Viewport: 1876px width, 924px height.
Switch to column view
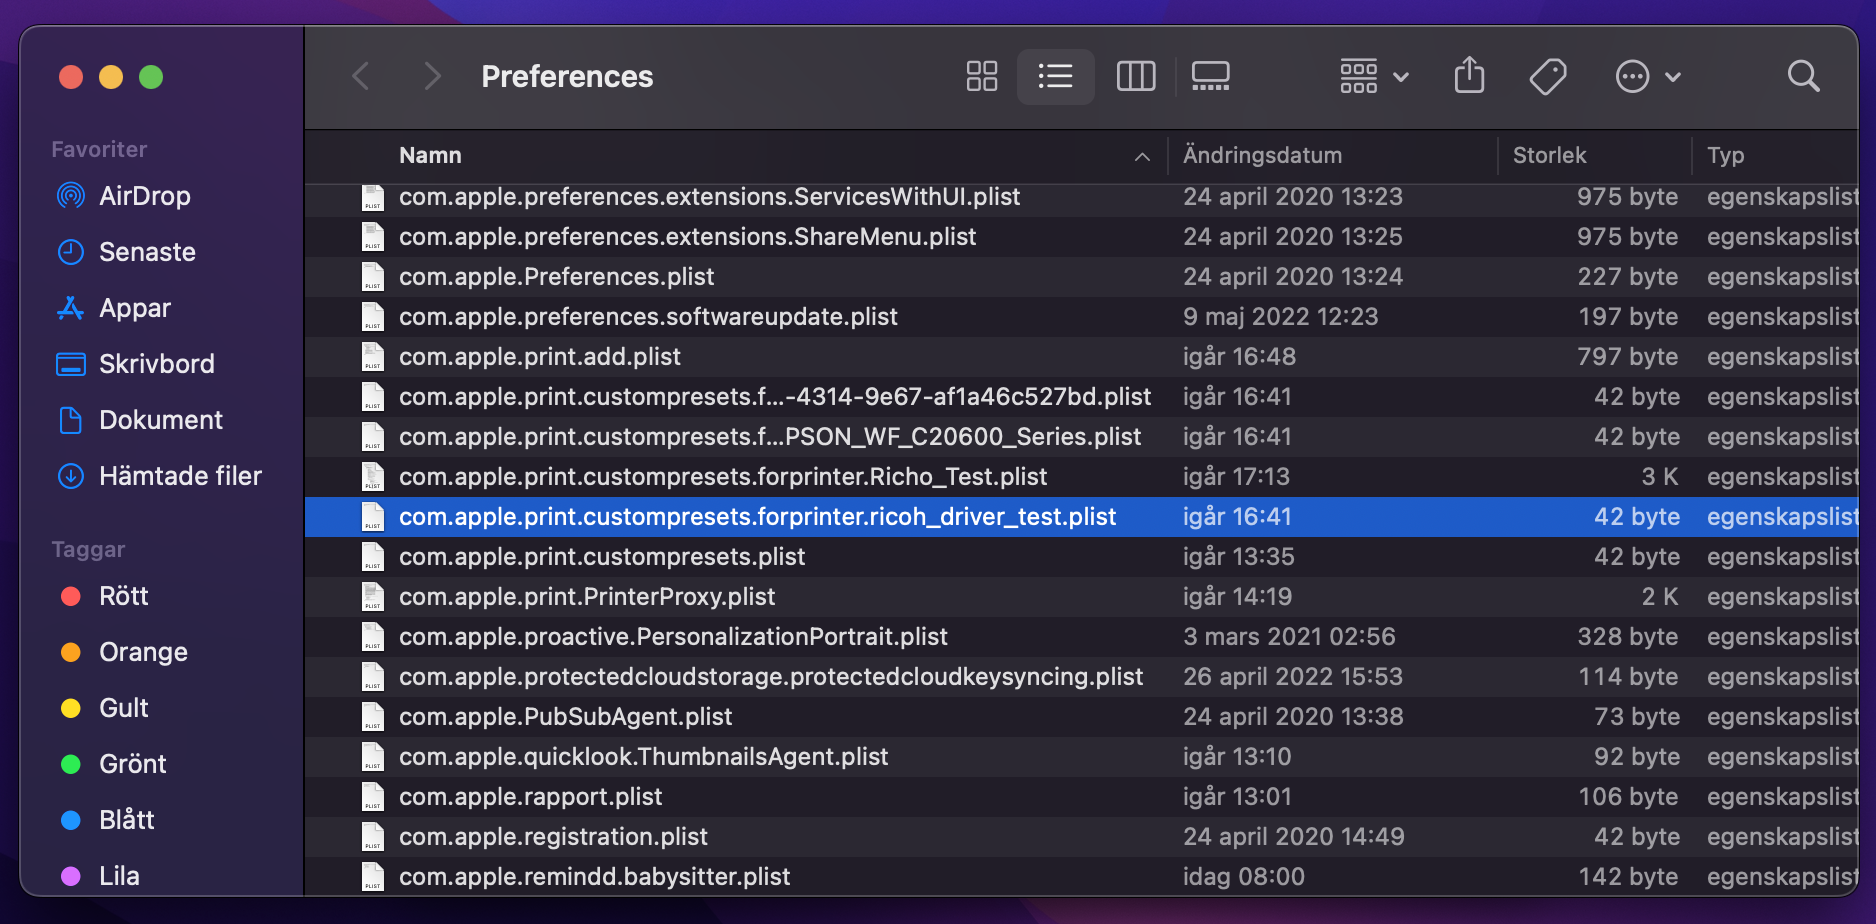[1135, 76]
